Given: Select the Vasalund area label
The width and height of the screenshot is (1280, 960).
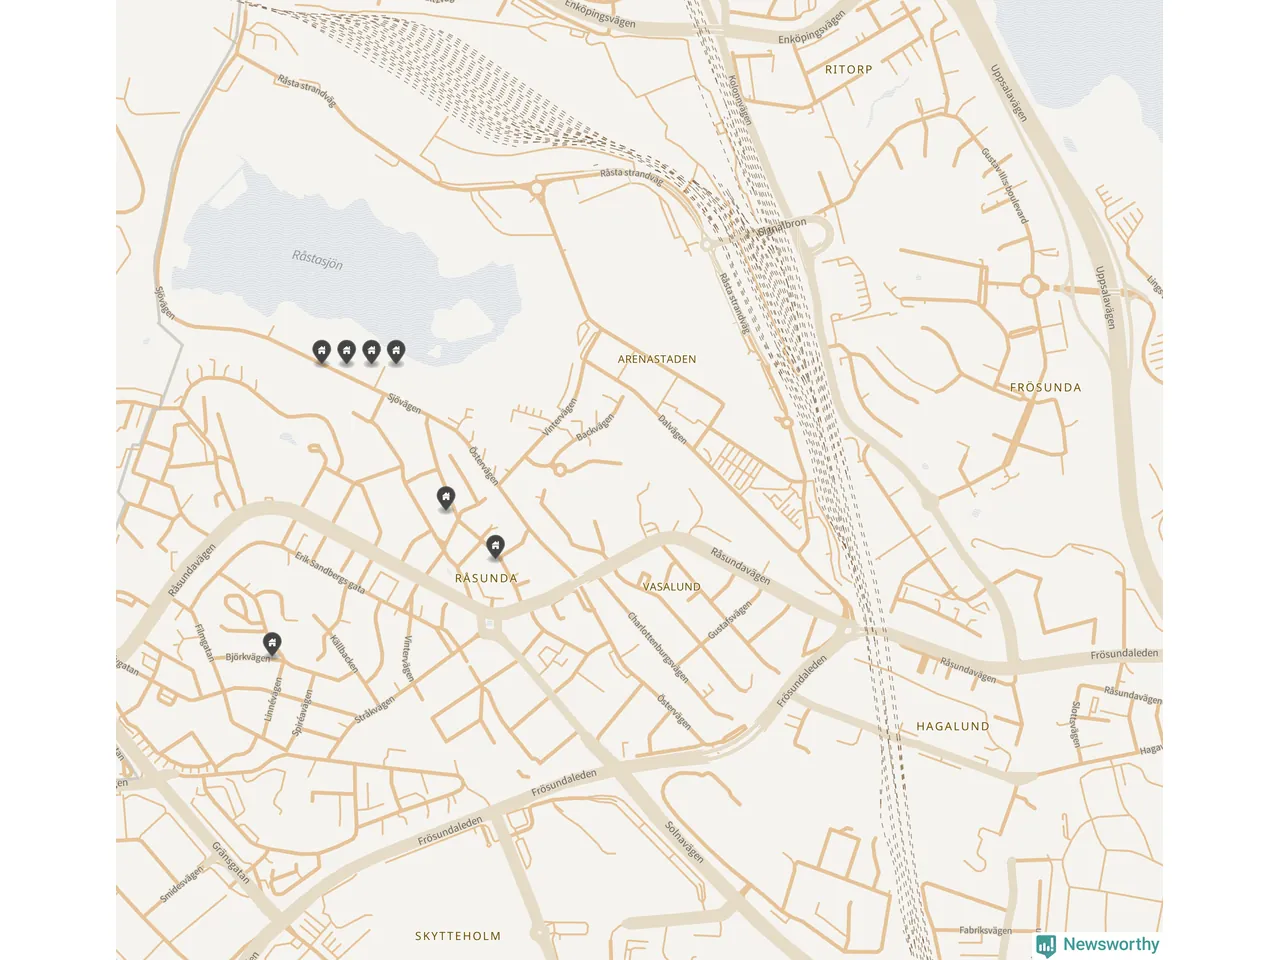Looking at the screenshot, I should (x=672, y=587).
